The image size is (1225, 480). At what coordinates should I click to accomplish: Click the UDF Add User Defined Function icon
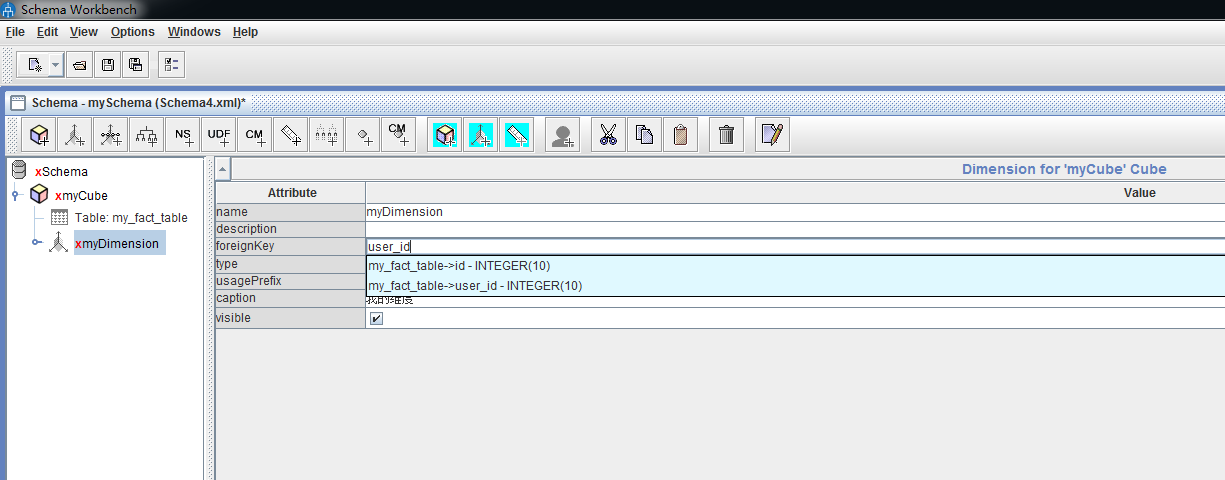click(x=219, y=134)
